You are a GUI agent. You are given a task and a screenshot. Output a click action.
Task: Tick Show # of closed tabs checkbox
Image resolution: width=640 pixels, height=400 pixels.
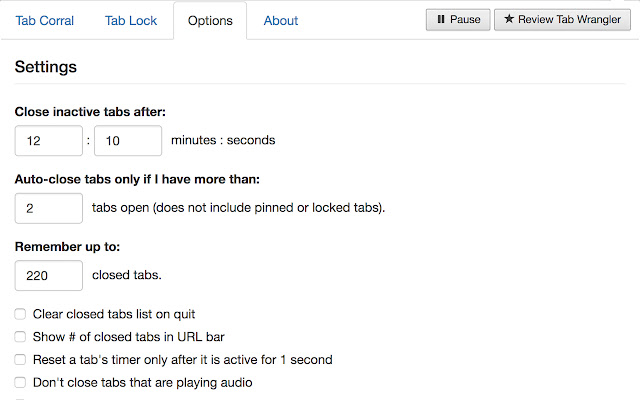(x=20, y=337)
